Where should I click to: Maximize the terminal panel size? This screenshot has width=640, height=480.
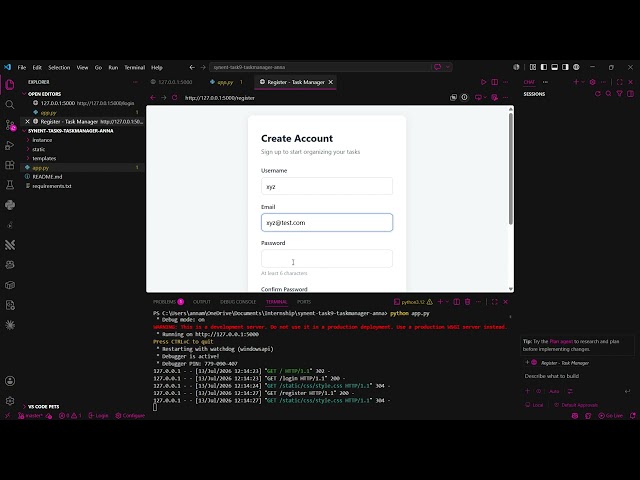pos(495,302)
